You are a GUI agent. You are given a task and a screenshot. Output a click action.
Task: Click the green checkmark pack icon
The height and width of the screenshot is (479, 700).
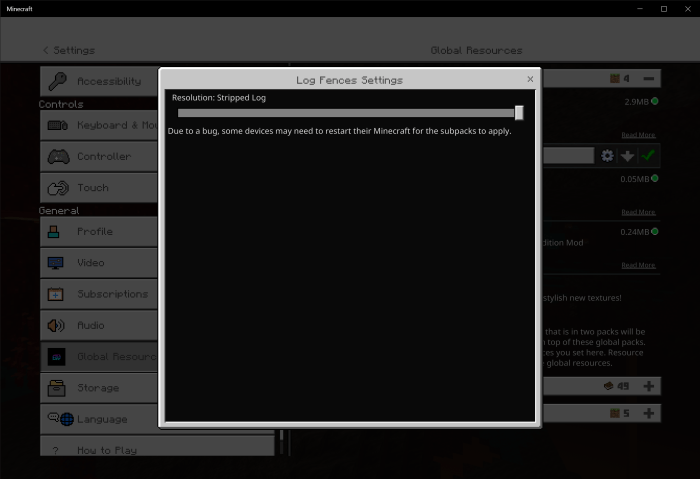tap(648, 155)
